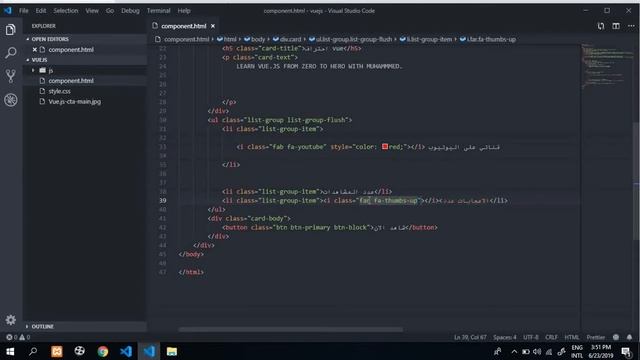Image resolution: width=640 pixels, height=360 pixels.
Task: Click the horizontal scrollbar of the editor
Action: point(291,329)
